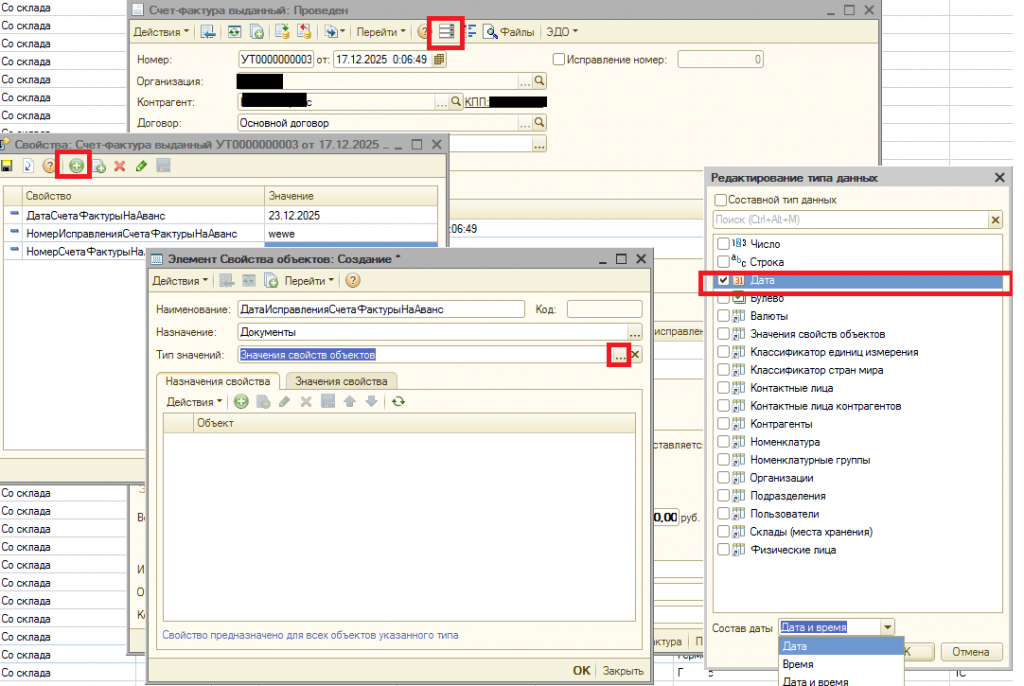Select Дата и время in dropdown list
The height and width of the screenshot is (686, 1024).
(841, 681)
